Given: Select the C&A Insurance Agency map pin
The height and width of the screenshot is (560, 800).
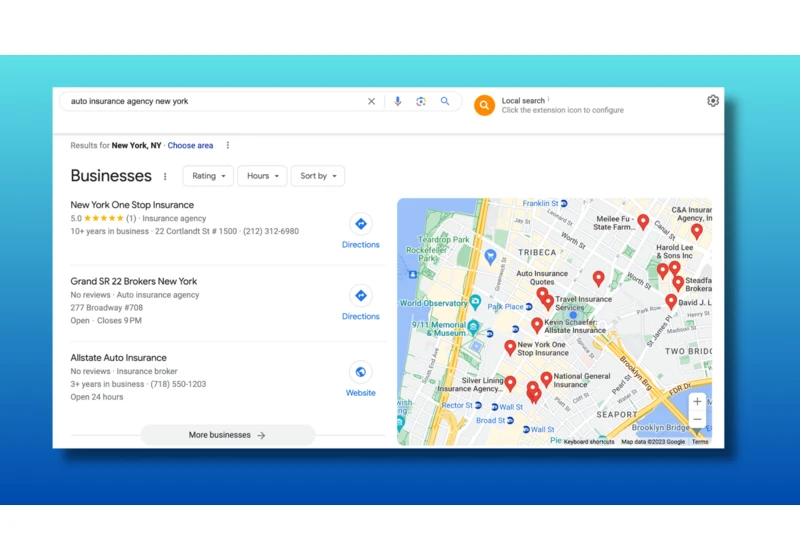Looking at the screenshot, I should pos(696,231).
